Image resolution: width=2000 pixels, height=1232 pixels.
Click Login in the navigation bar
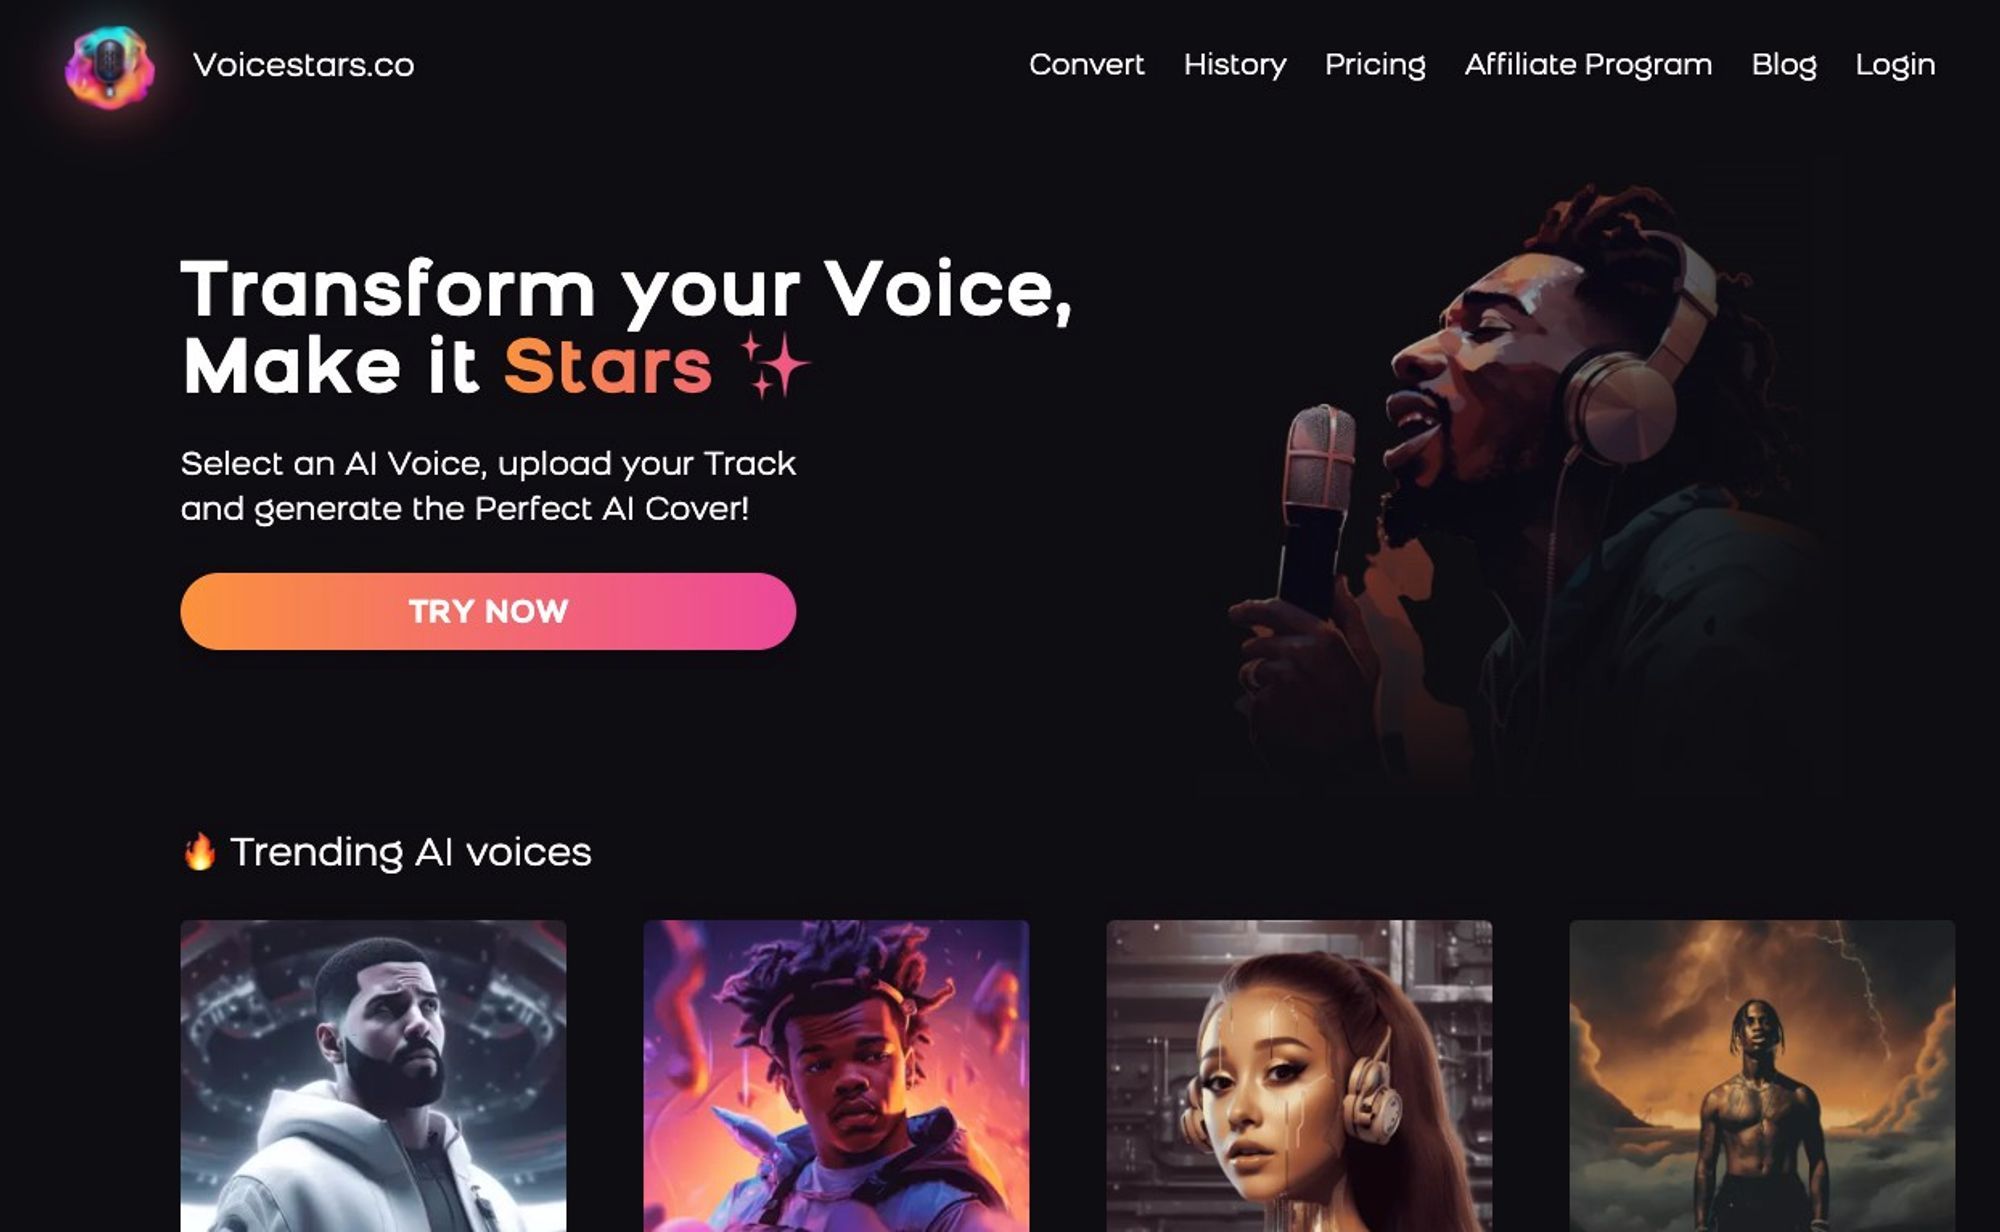[x=1895, y=65]
